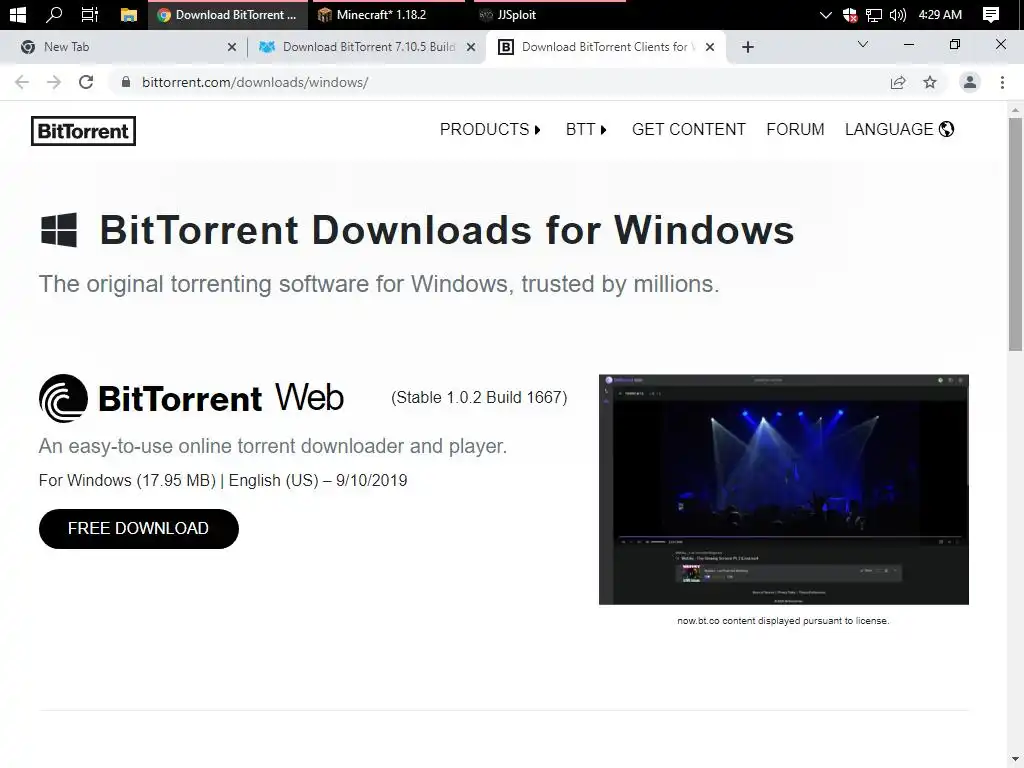
Task: Open the FORUM link
Action: pos(795,129)
